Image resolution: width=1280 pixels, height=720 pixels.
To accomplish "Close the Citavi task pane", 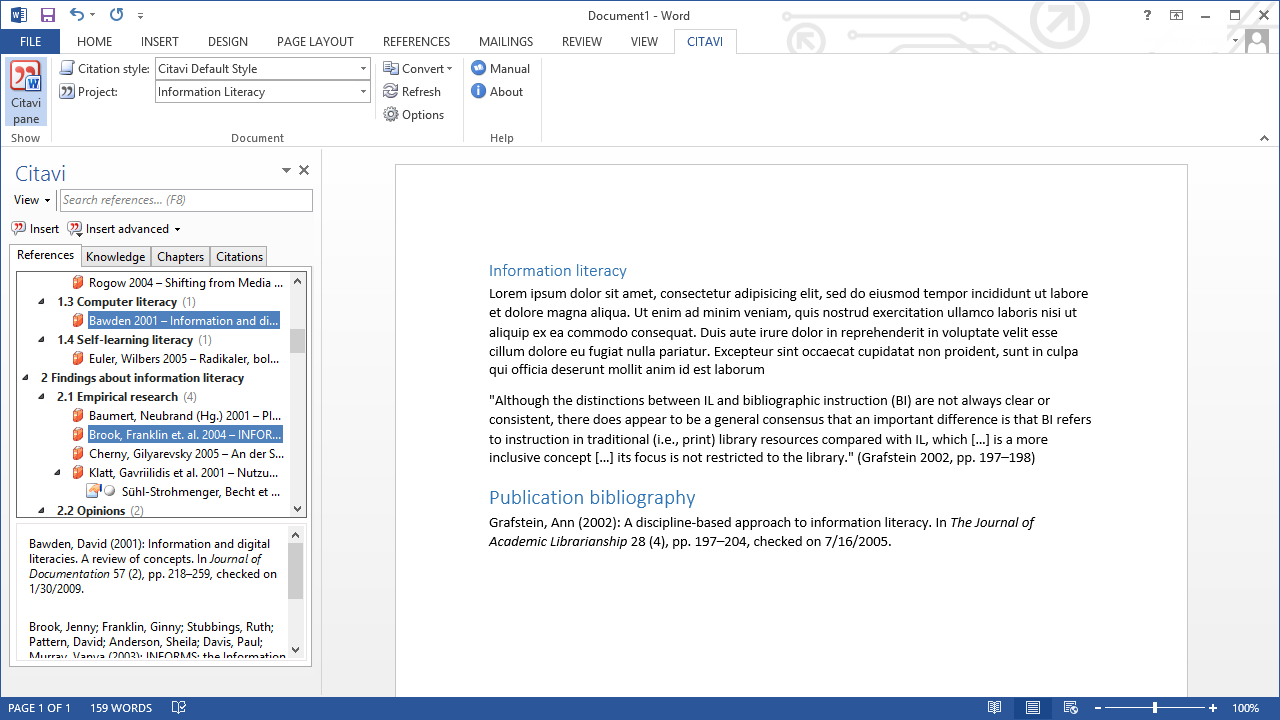I will tap(304, 171).
